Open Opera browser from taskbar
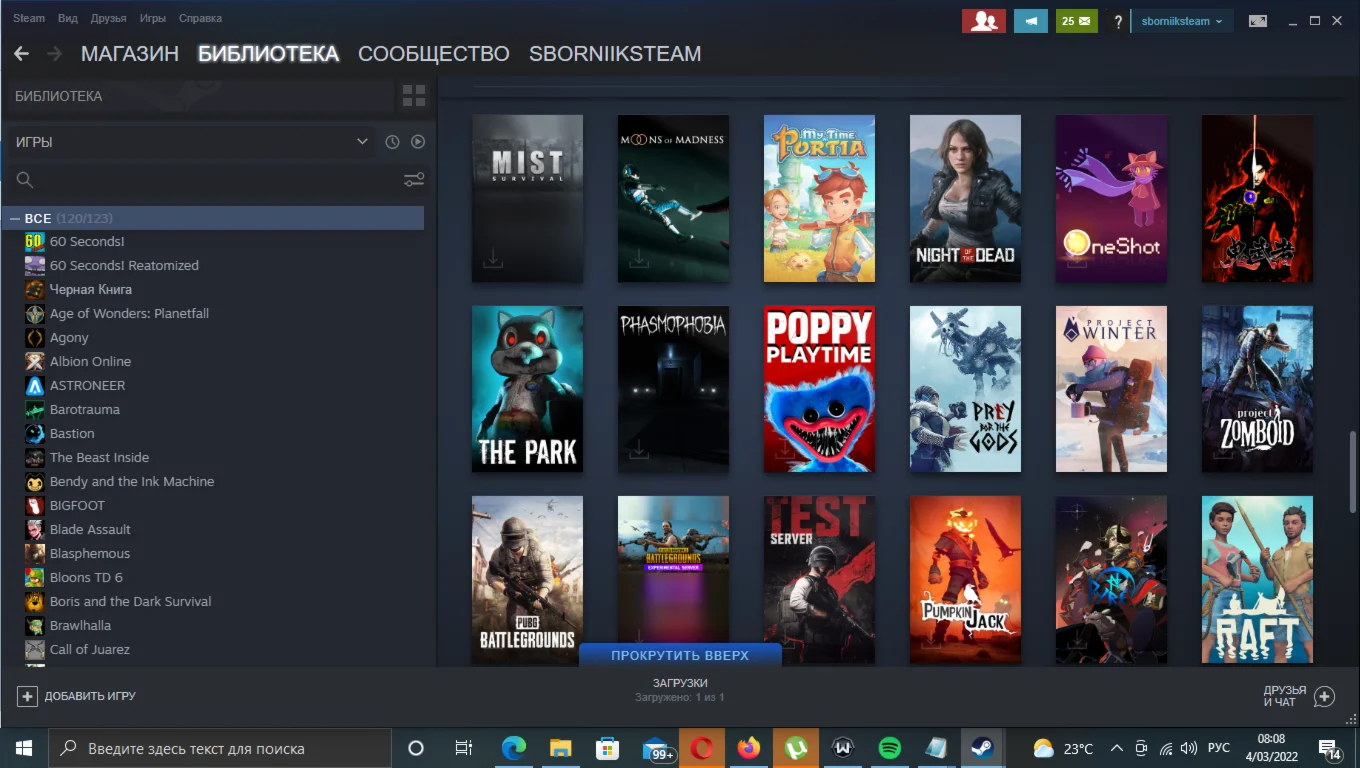The height and width of the screenshot is (768, 1360). coord(702,748)
